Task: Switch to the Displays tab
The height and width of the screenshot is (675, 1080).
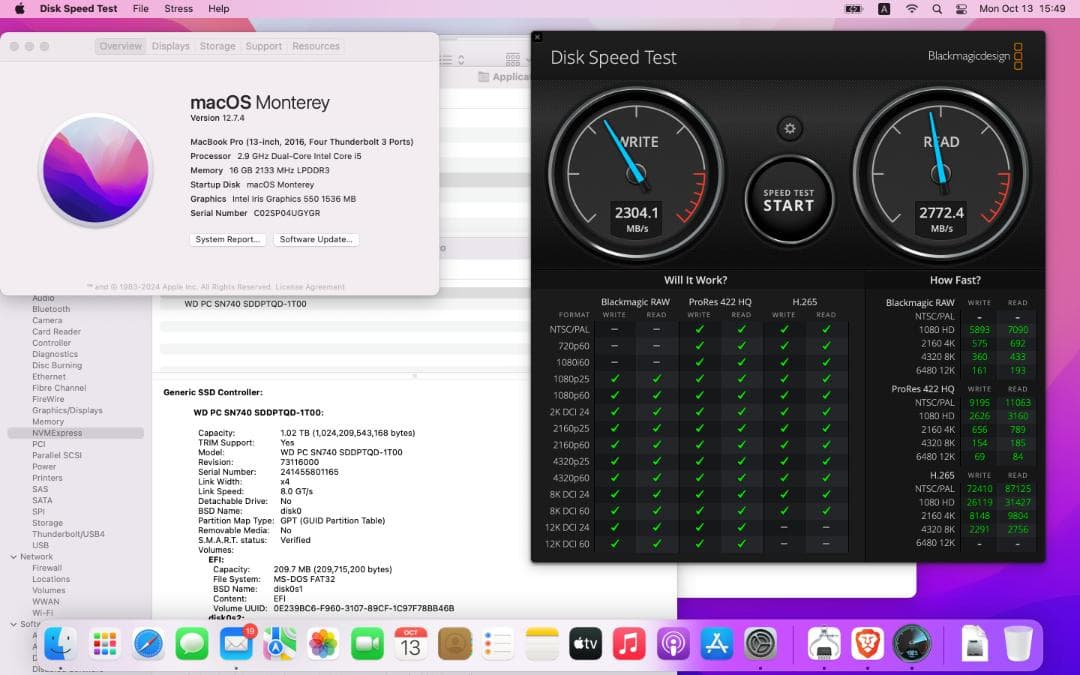Action: (170, 45)
